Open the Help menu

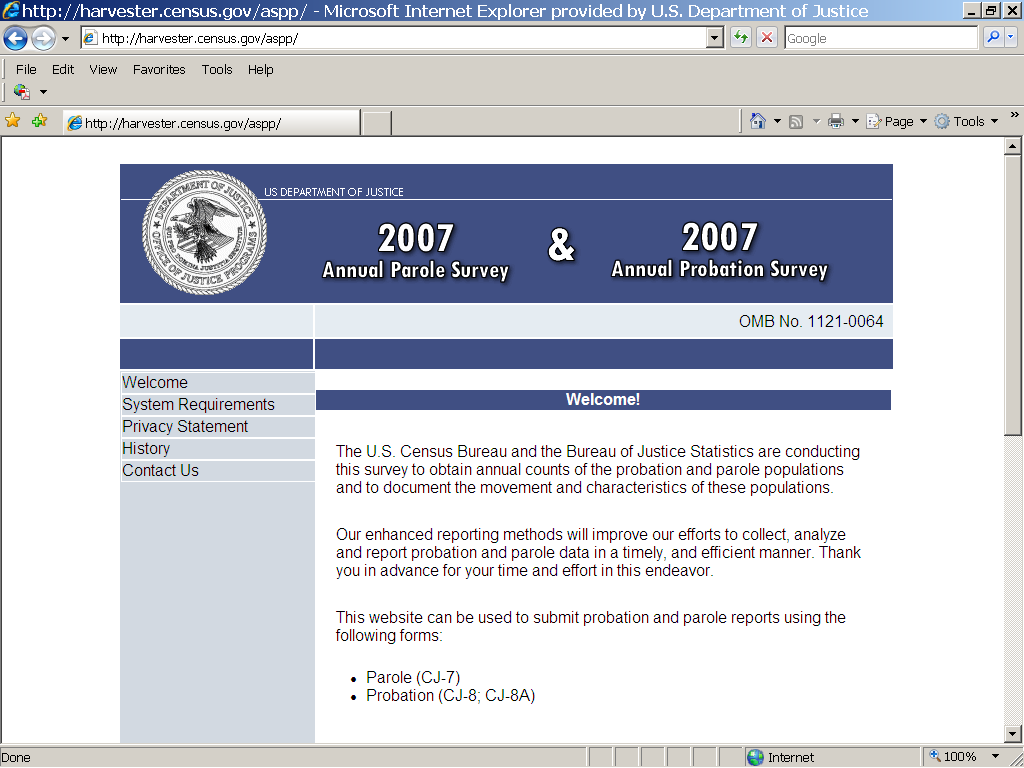(260, 69)
